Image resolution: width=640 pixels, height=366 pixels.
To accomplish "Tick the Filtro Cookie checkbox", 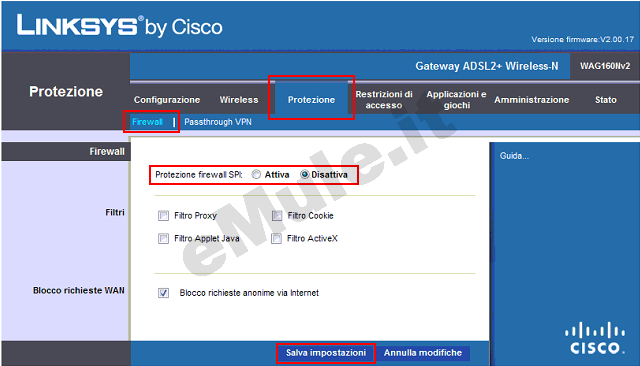I will (277, 215).
